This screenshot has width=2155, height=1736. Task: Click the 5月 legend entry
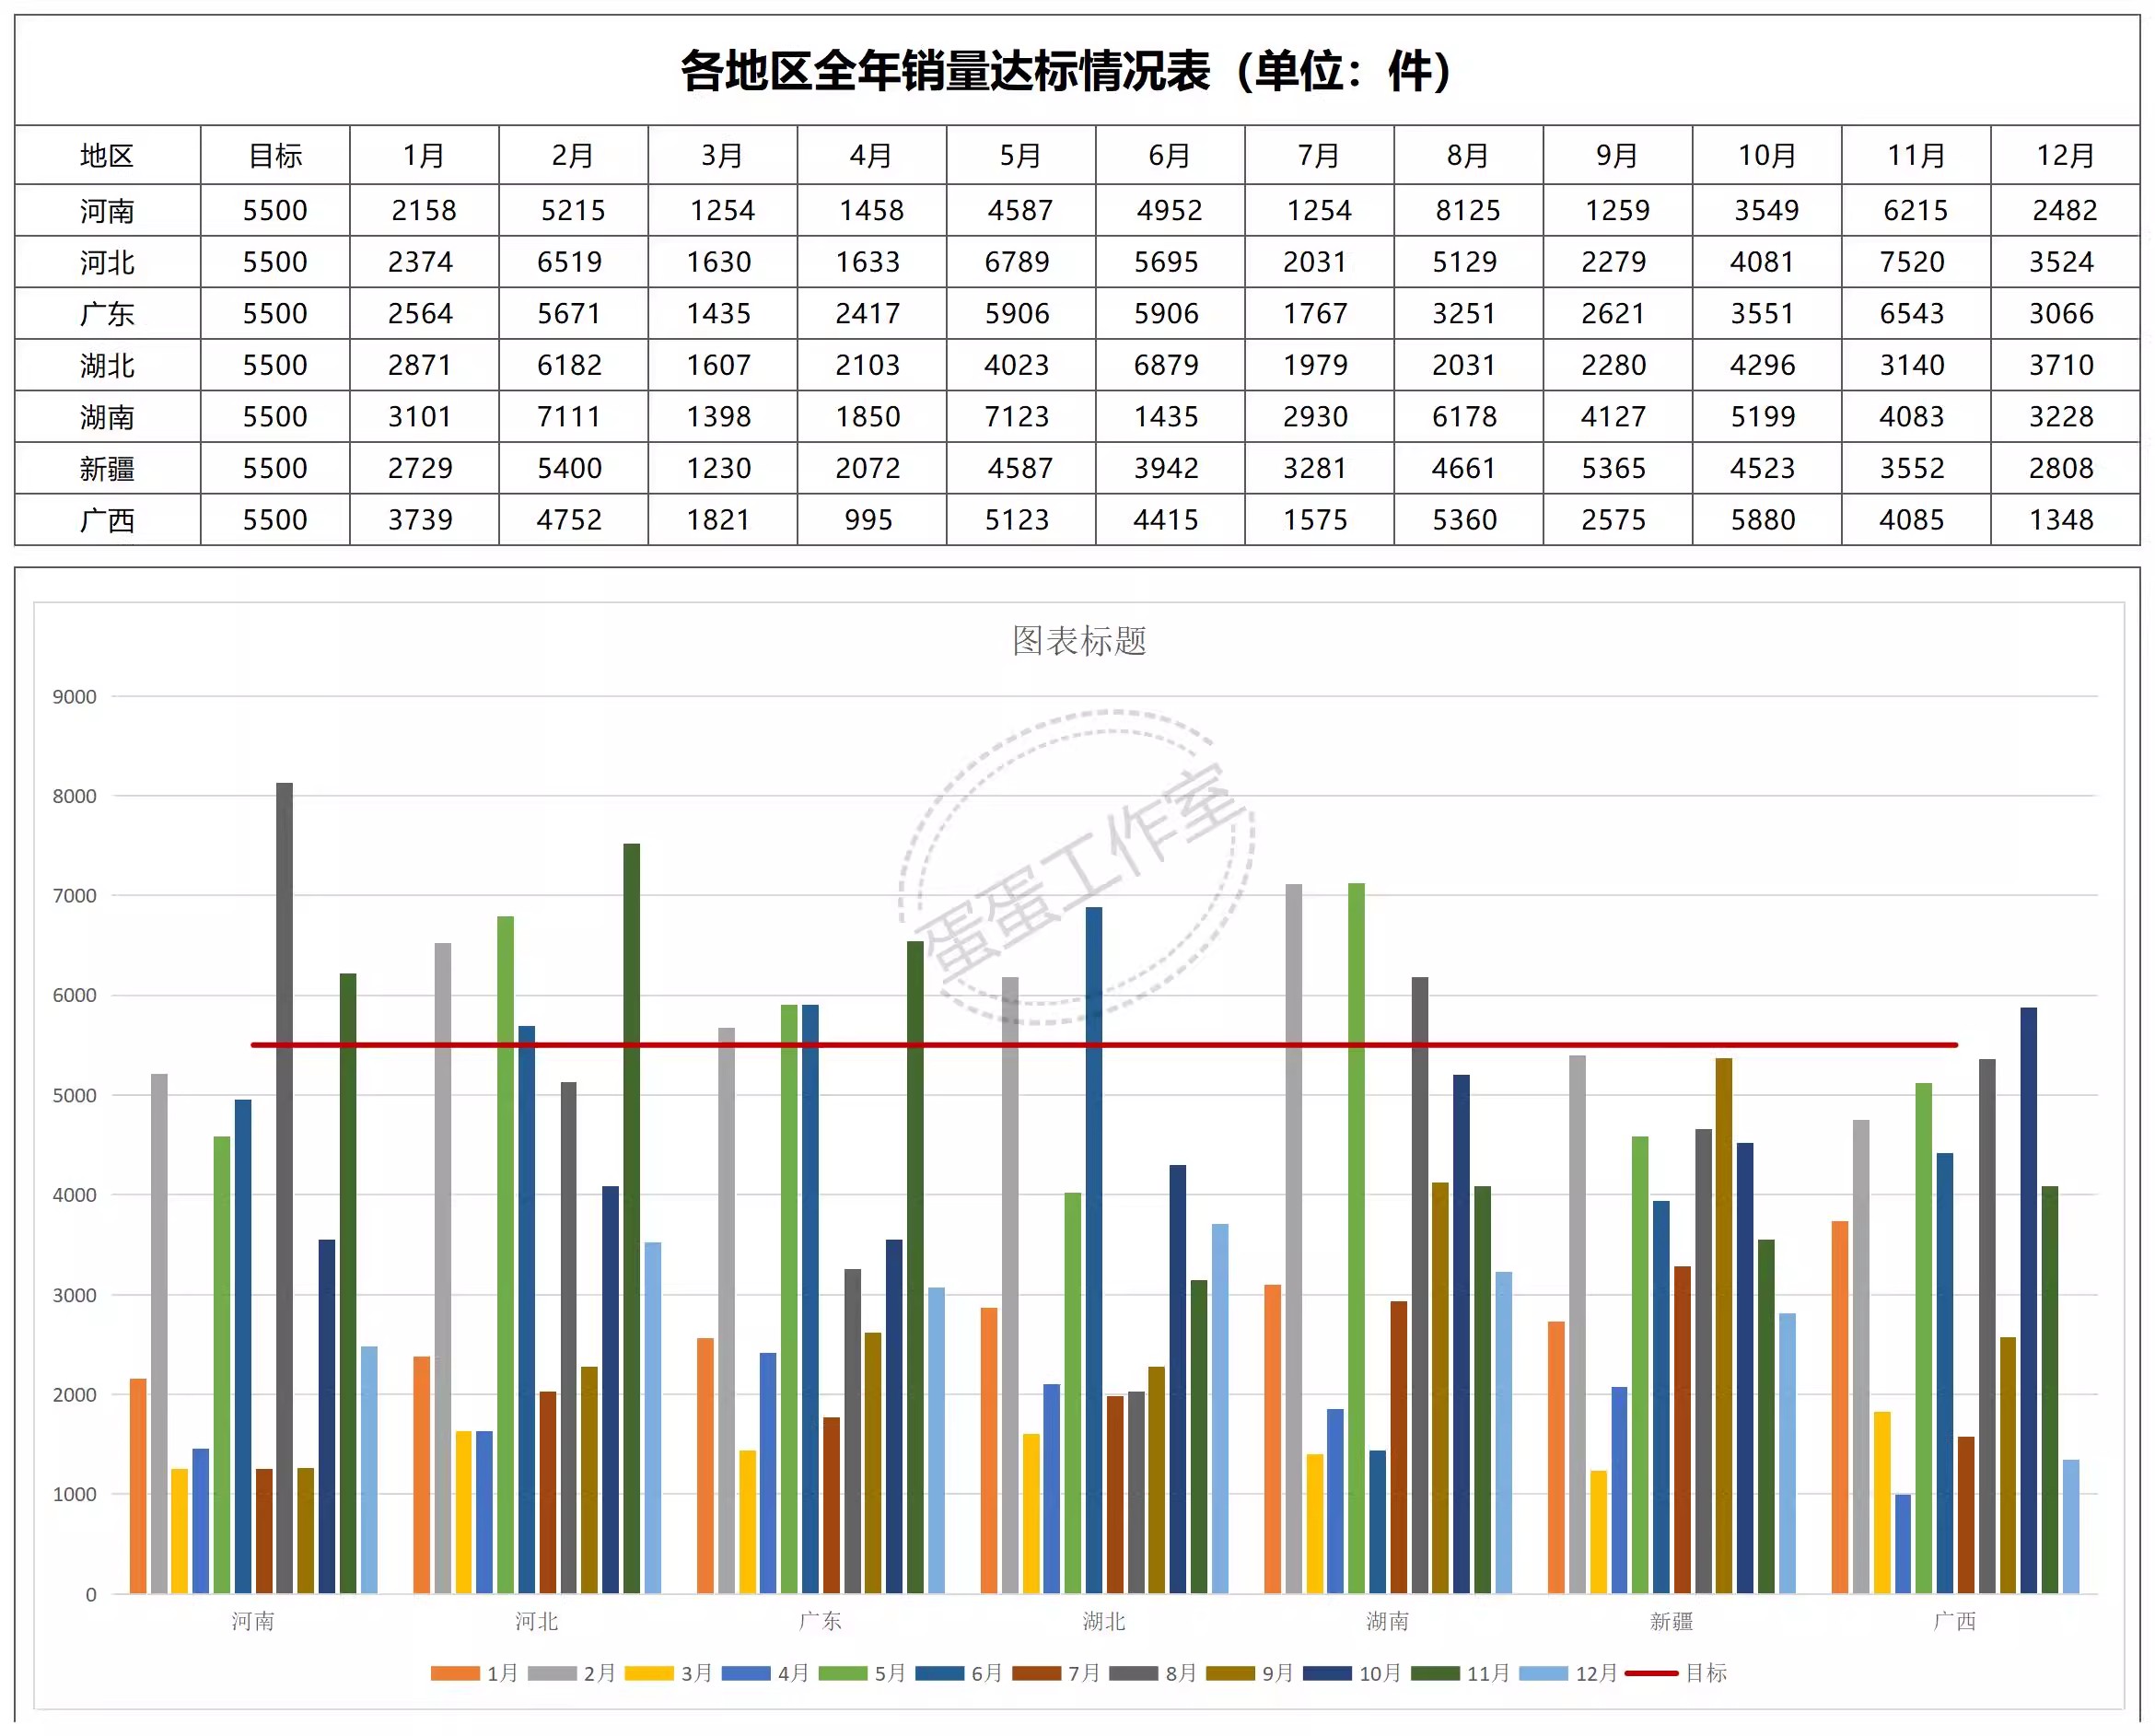(863, 1673)
